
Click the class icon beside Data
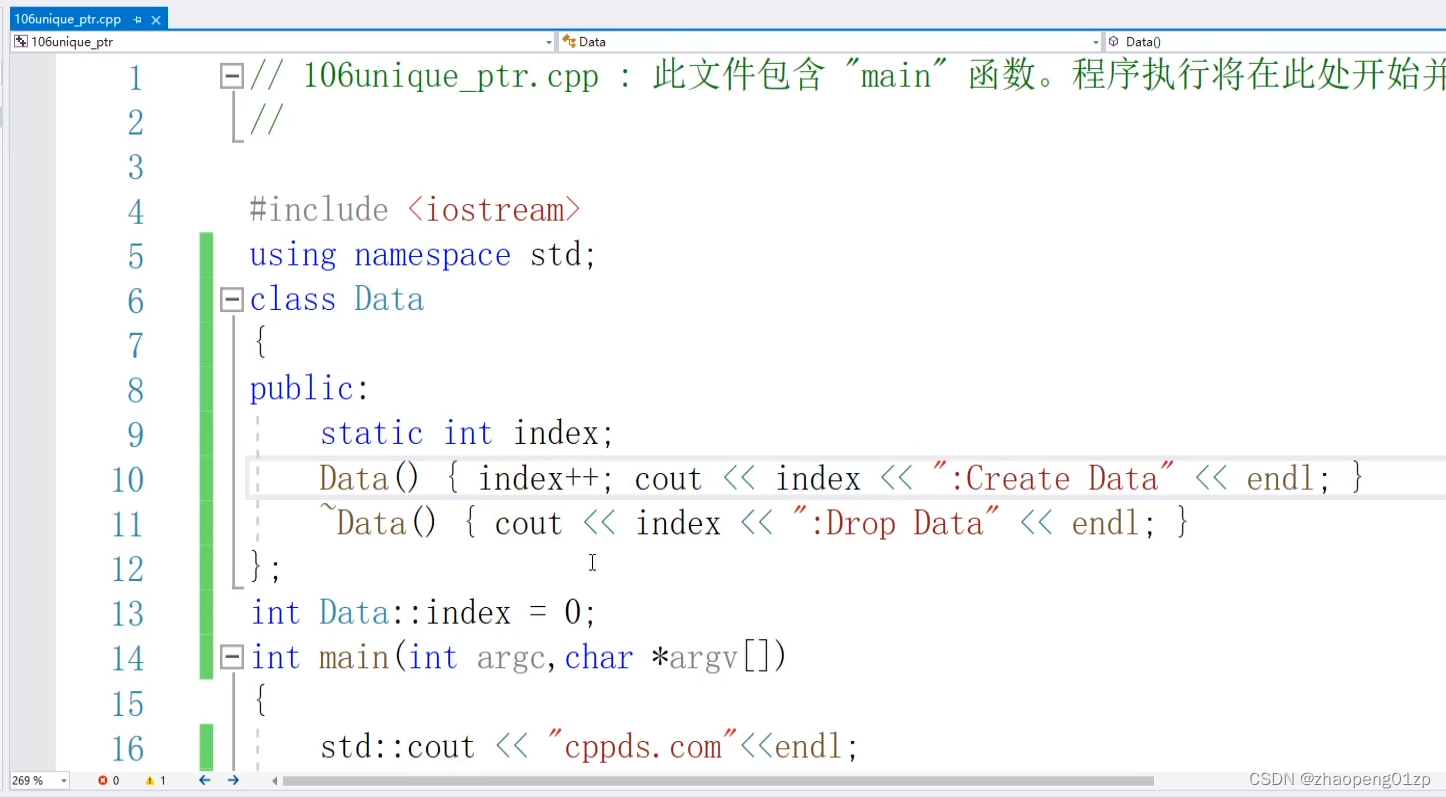coord(569,42)
